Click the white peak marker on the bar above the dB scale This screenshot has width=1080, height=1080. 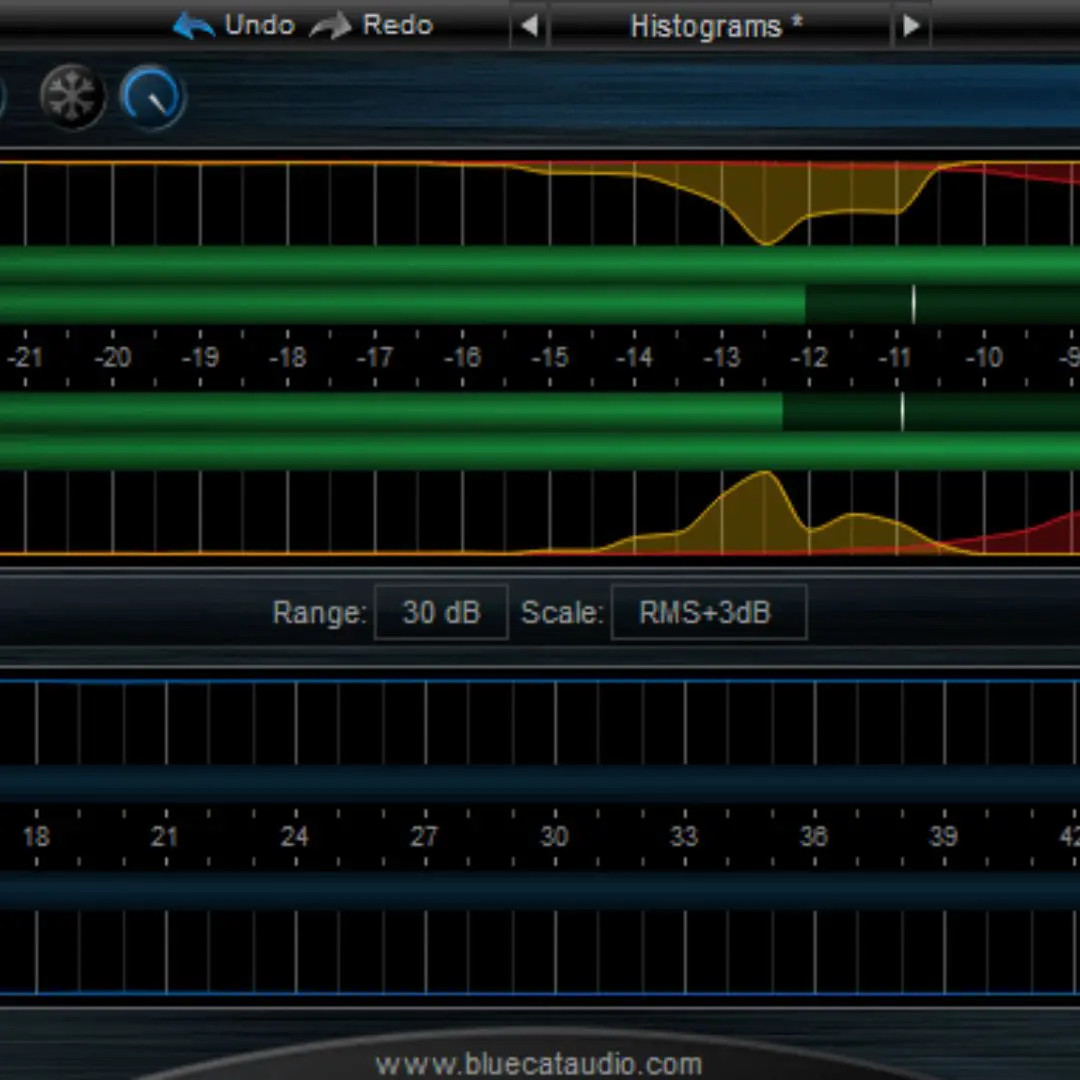(913, 304)
